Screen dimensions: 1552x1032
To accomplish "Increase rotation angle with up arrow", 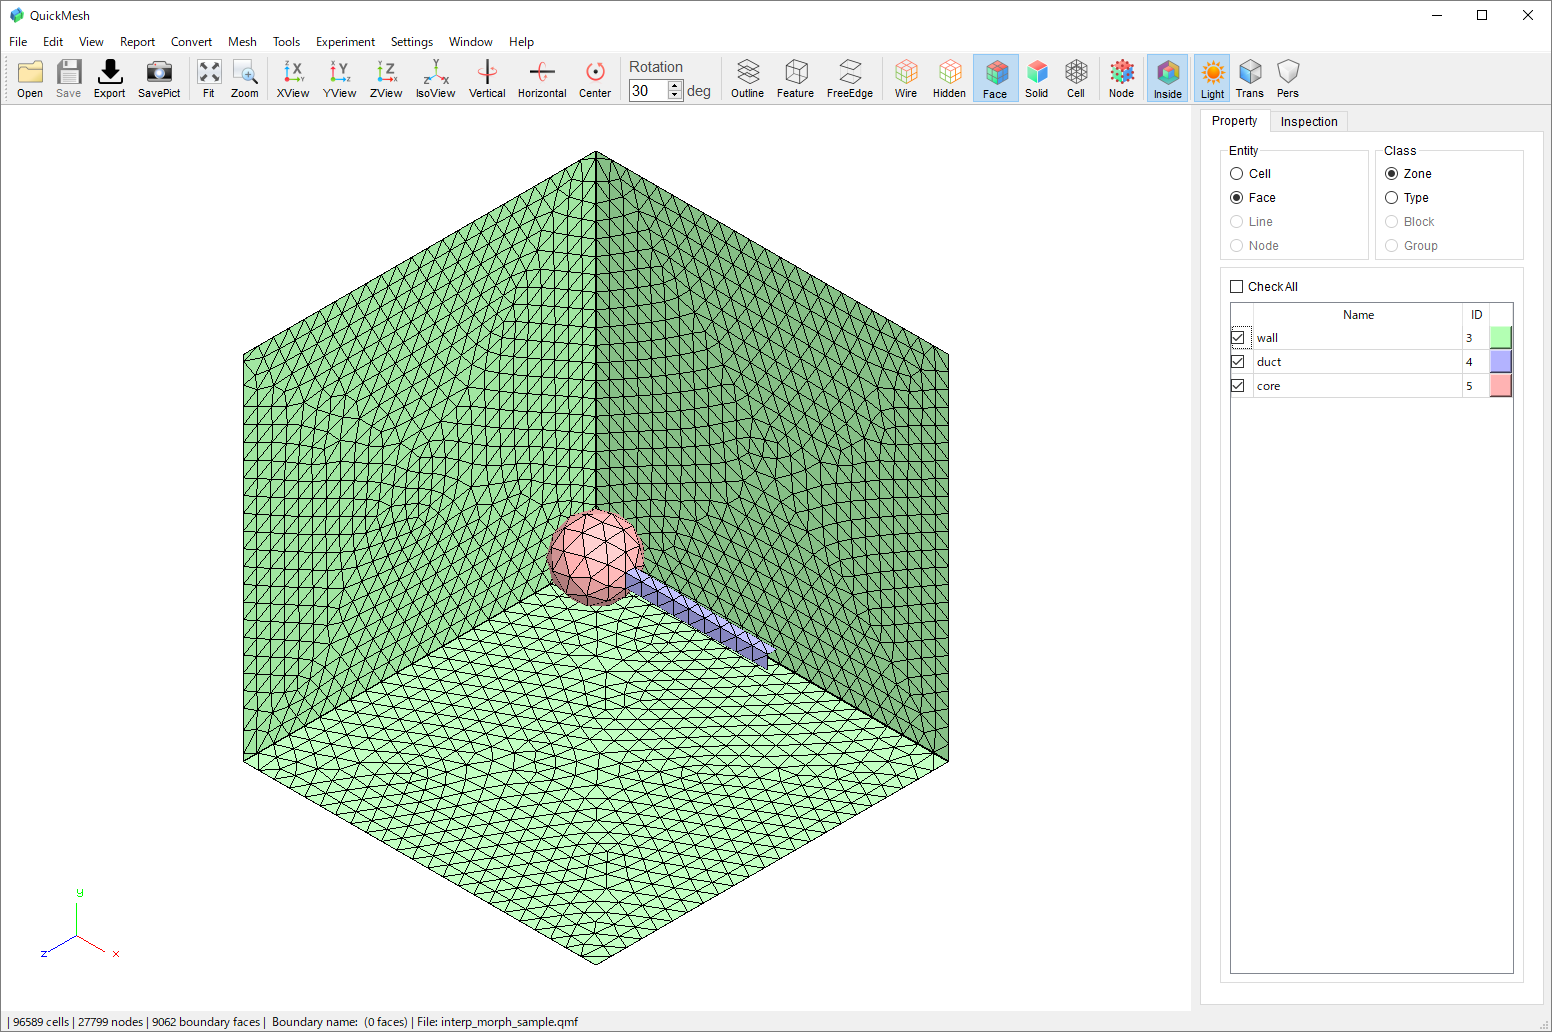I will tap(676, 85).
